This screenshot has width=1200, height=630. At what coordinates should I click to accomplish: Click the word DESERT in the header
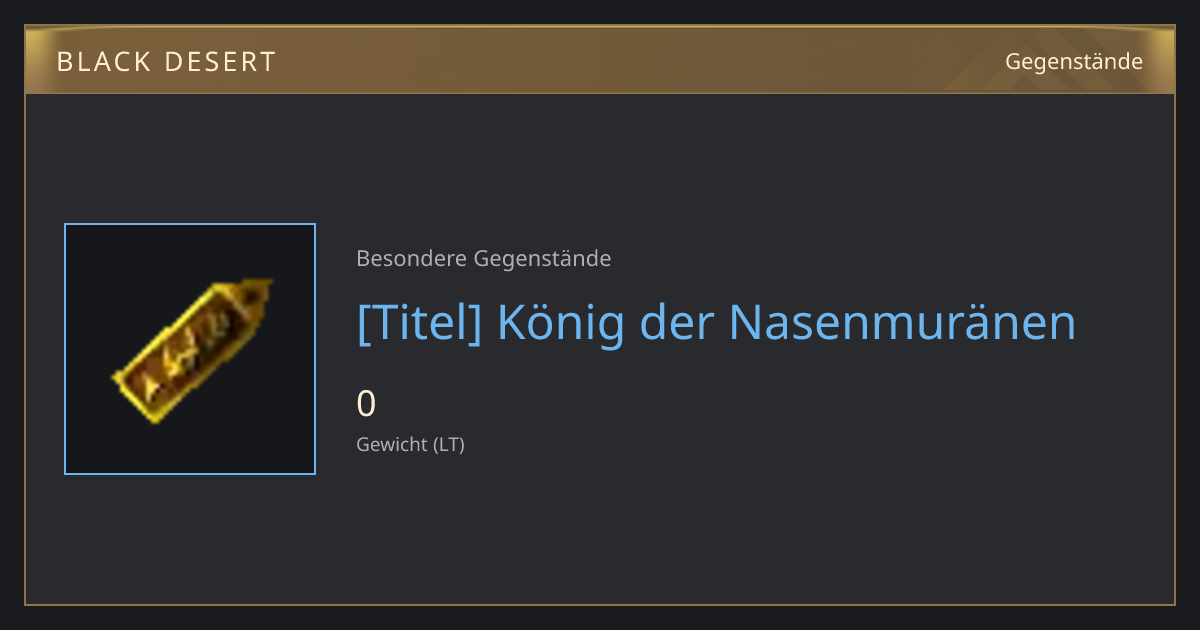point(220,62)
